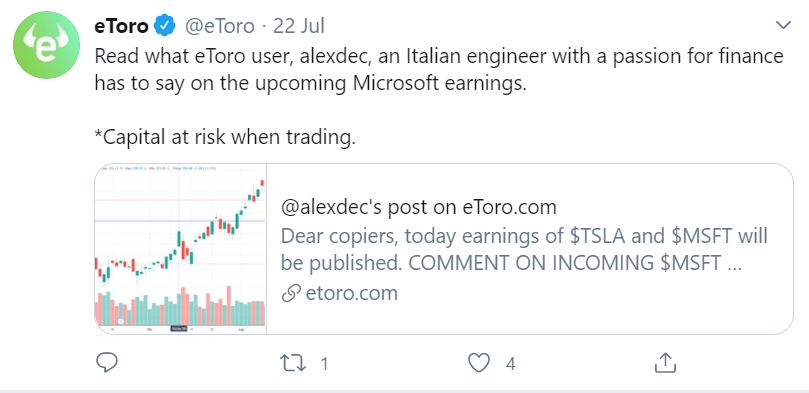Click the eToro display name
This screenshot has height=393, width=809.
tap(122, 26)
